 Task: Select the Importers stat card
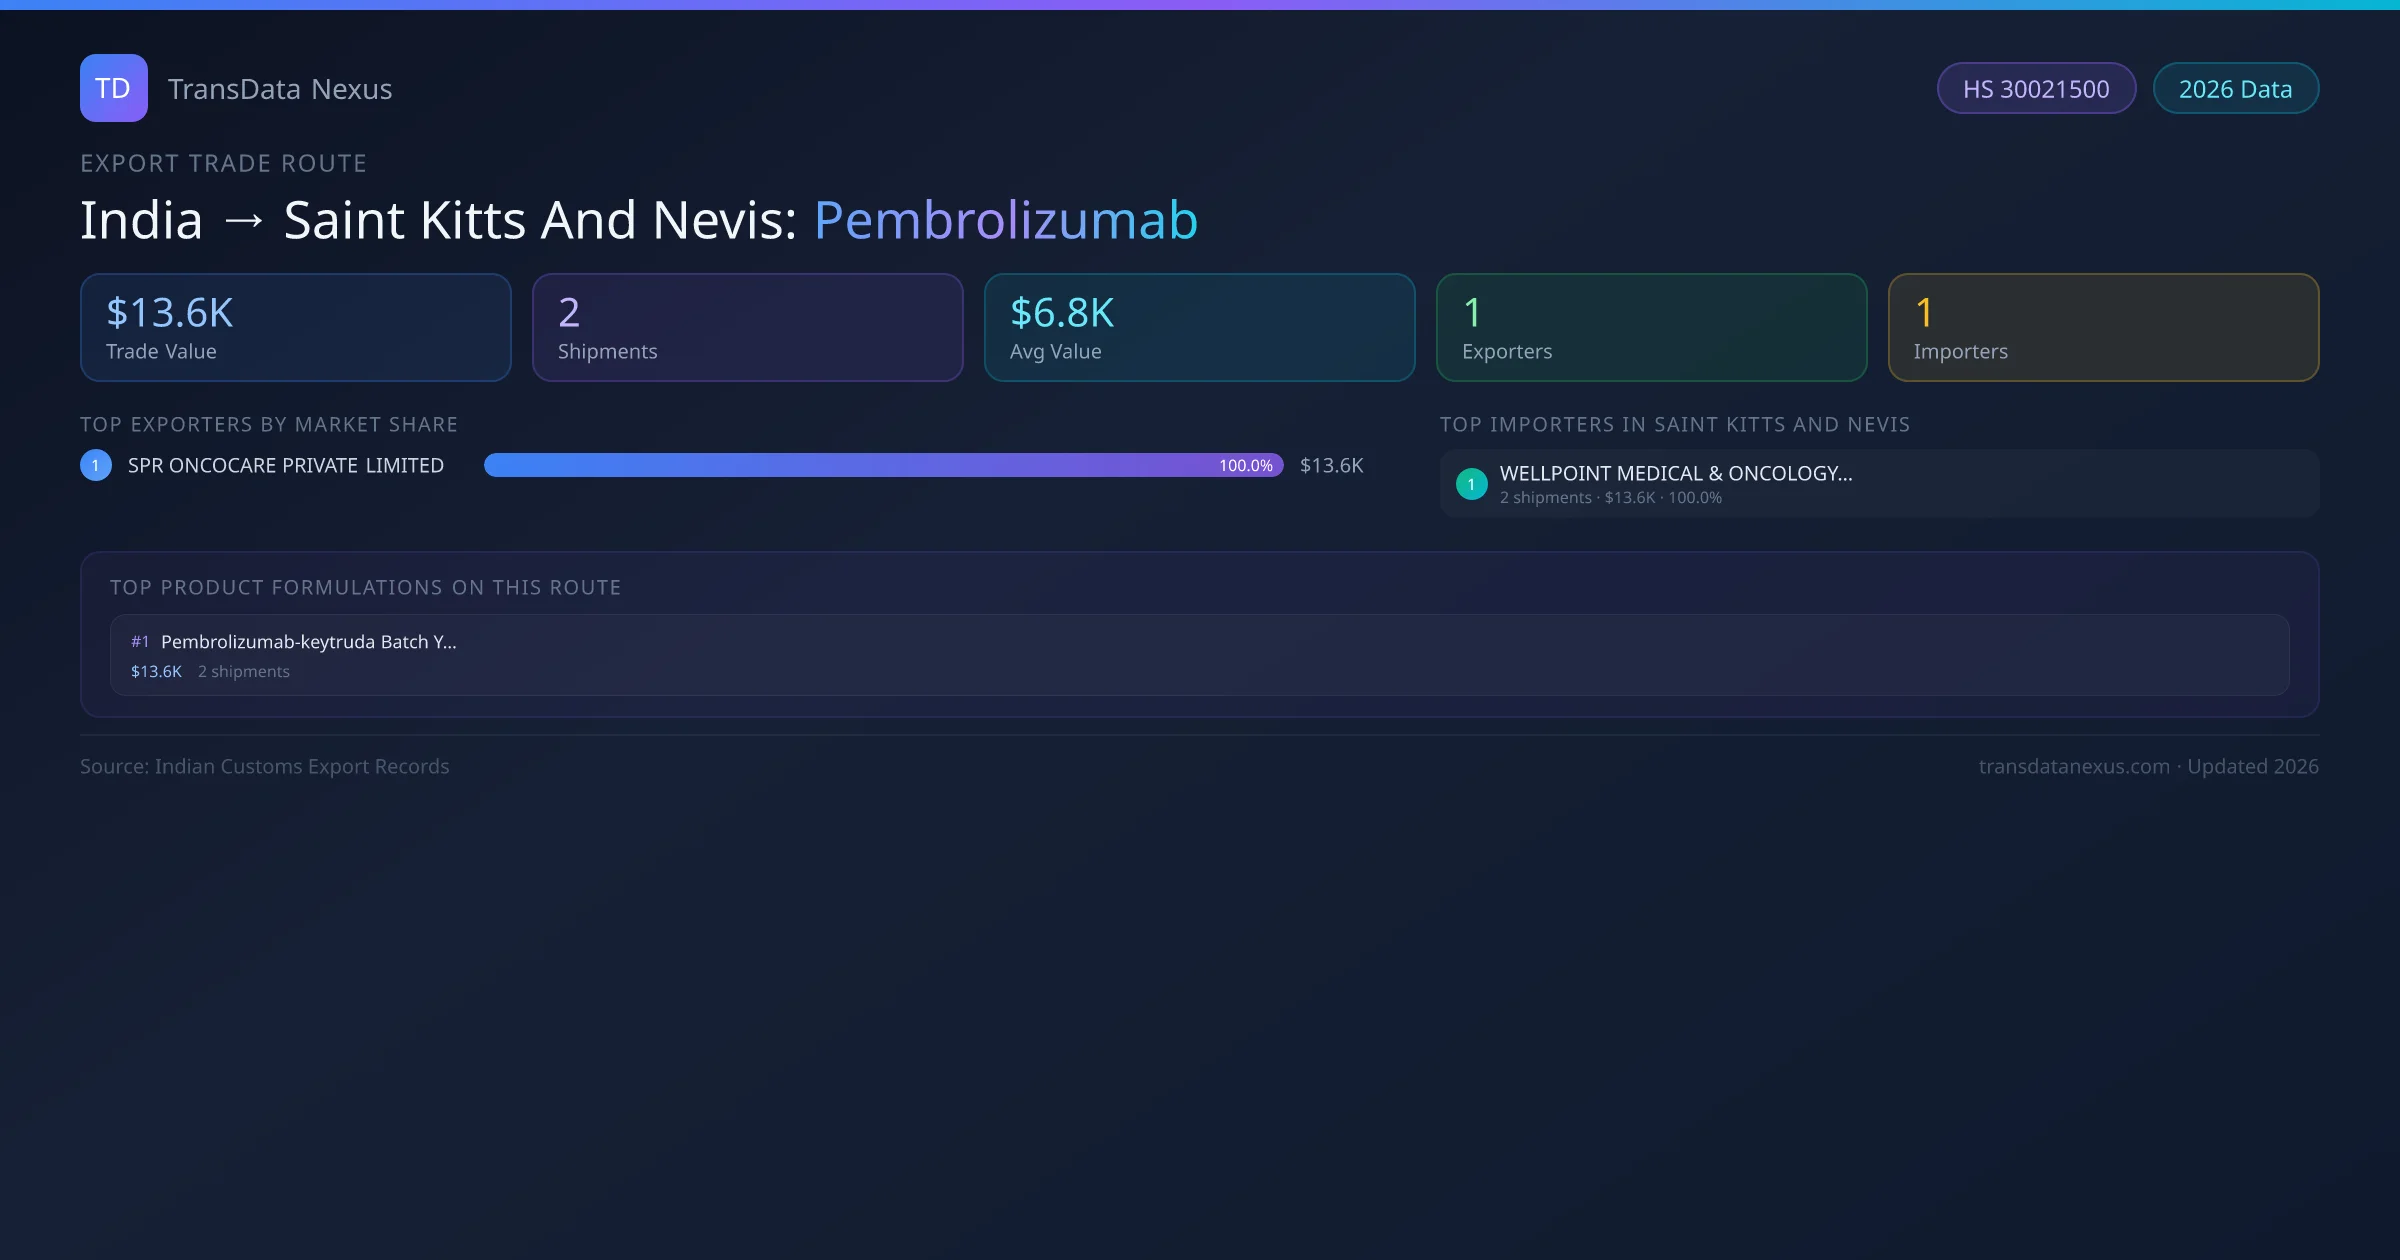2103,327
